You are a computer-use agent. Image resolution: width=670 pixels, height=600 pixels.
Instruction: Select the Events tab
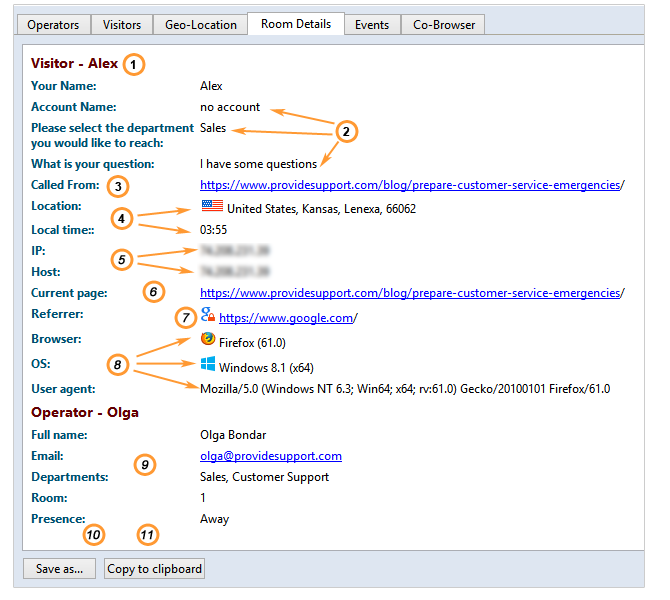(372, 24)
